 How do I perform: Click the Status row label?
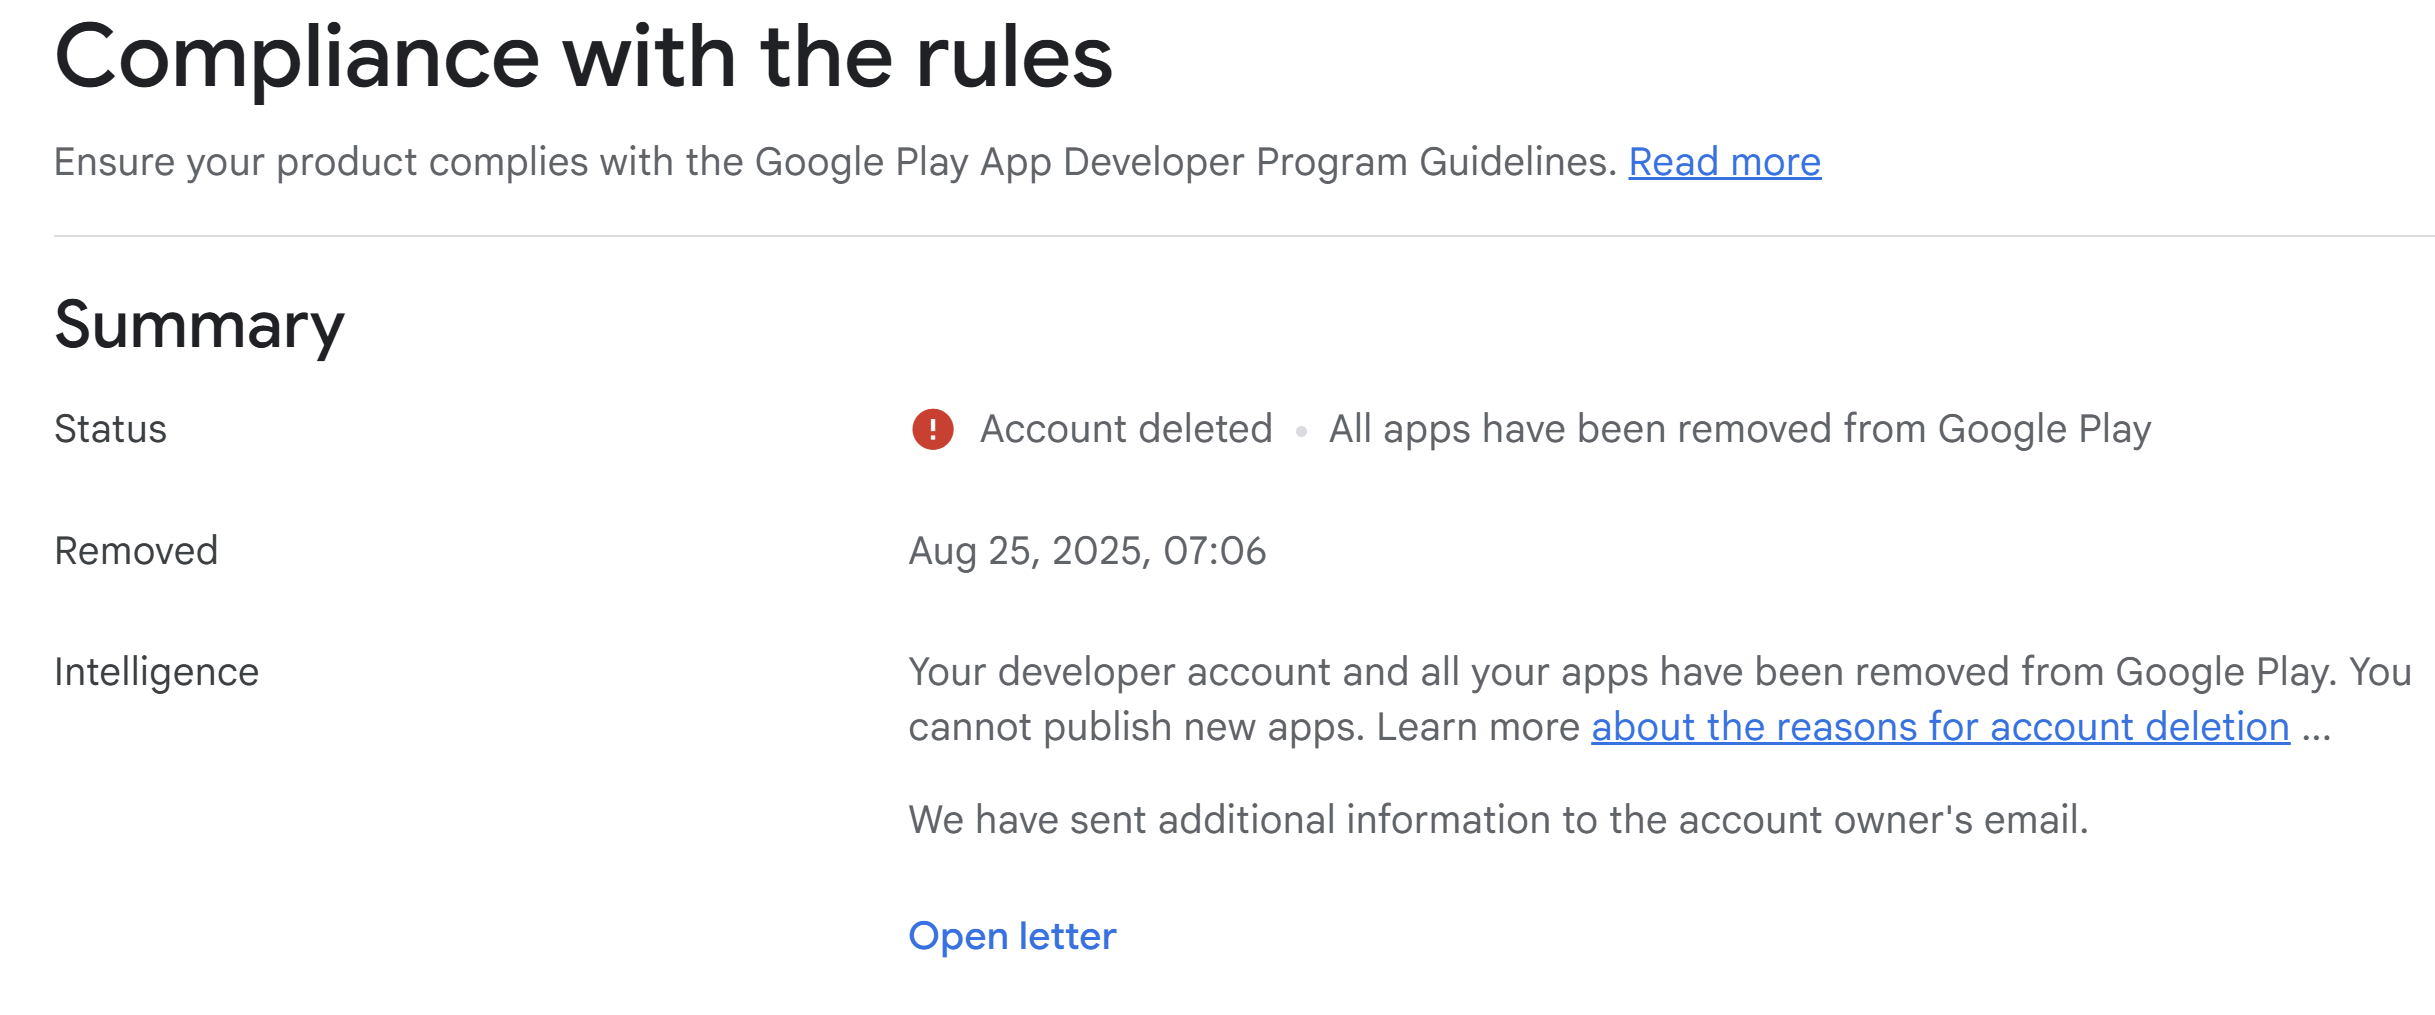110,429
